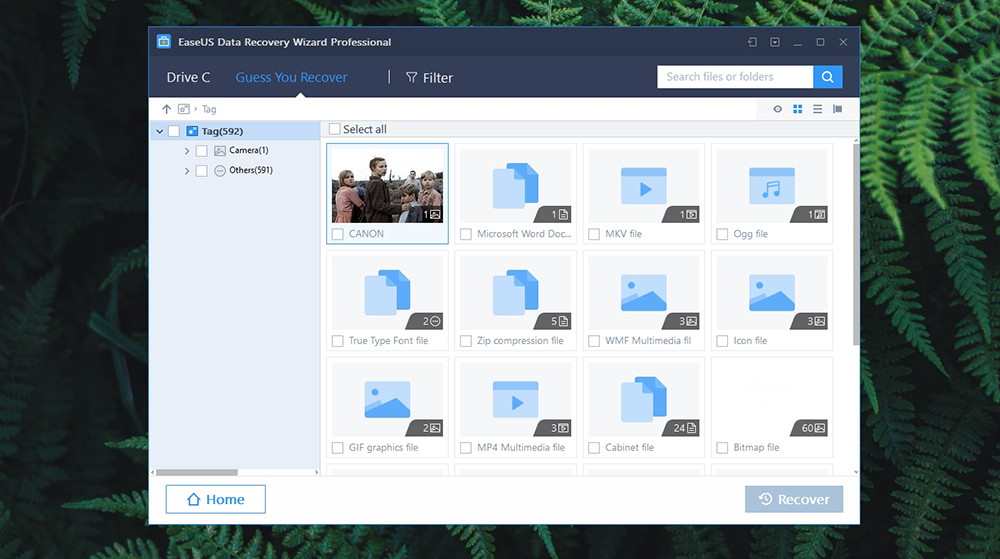
Task: Tick the Bitmap file checkbox
Action: [x=722, y=448]
